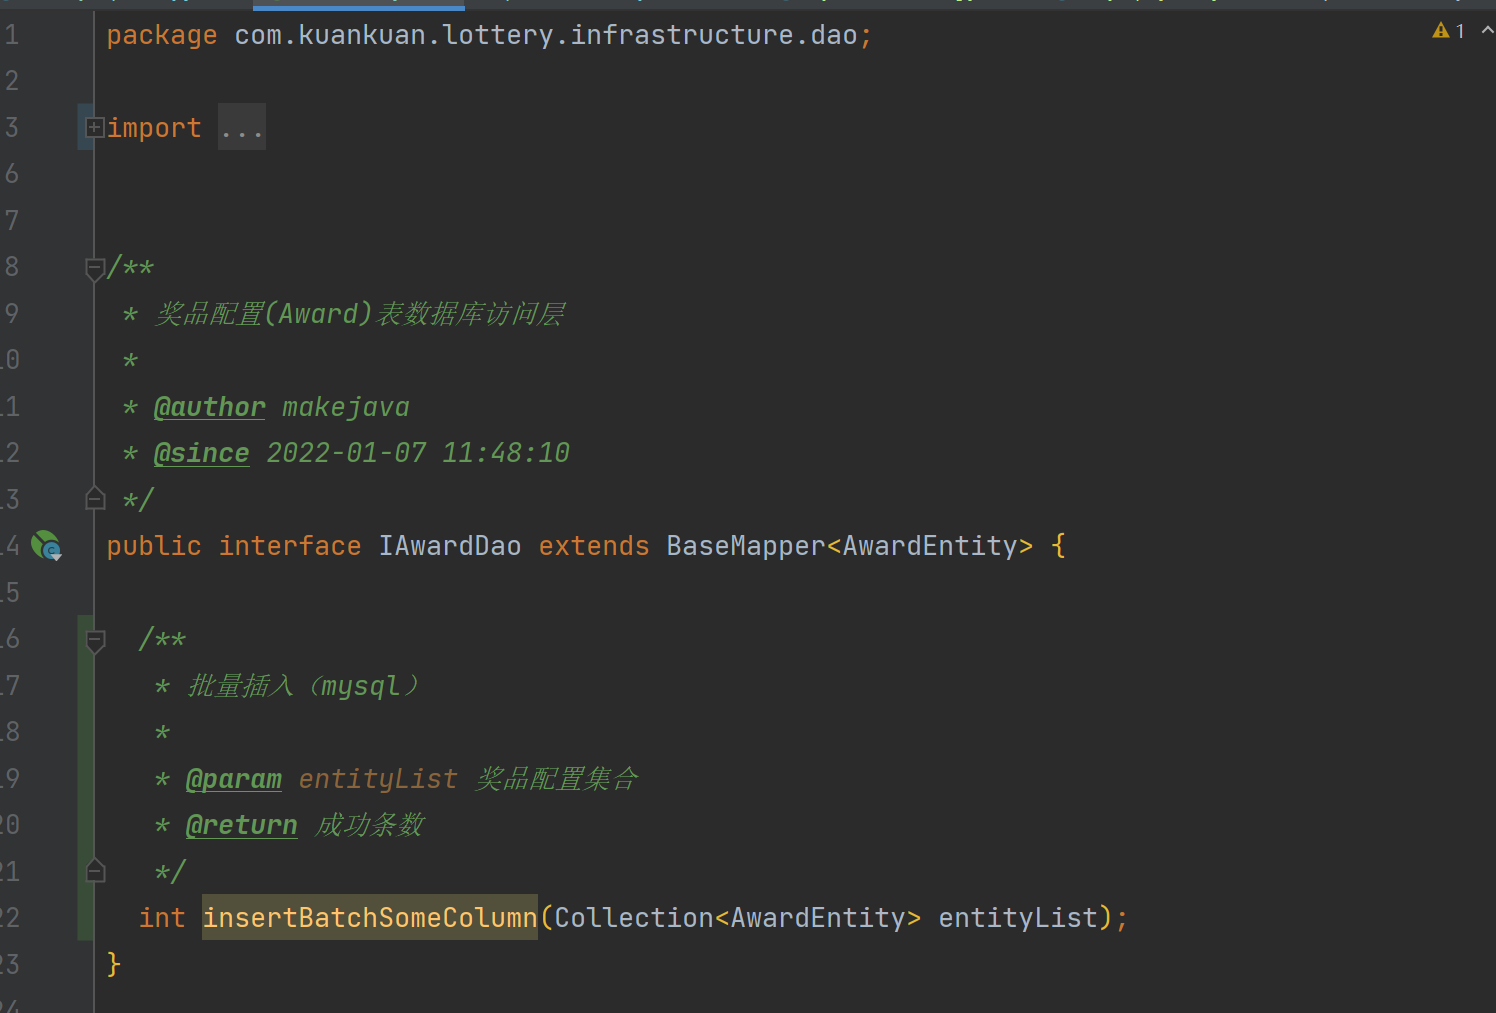This screenshot has width=1496, height=1013.
Task: Click the date 2022-01-07 11:48:10
Action: [418, 453]
